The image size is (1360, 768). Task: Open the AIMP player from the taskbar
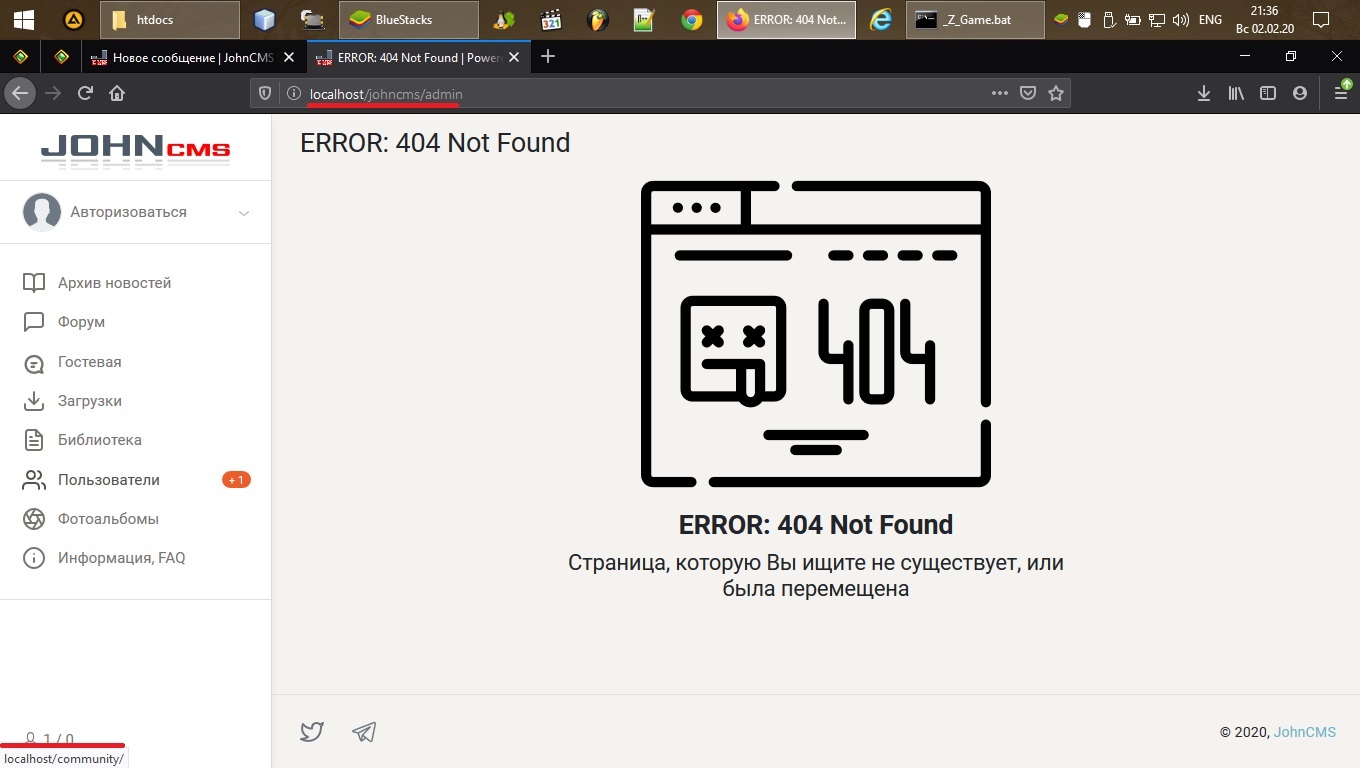click(x=73, y=19)
